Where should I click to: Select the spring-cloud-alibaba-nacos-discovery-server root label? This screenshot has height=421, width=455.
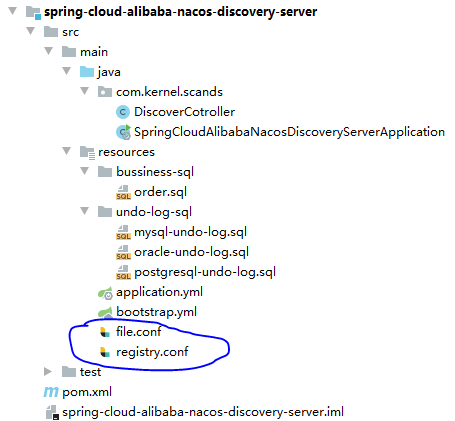[x=180, y=12]
